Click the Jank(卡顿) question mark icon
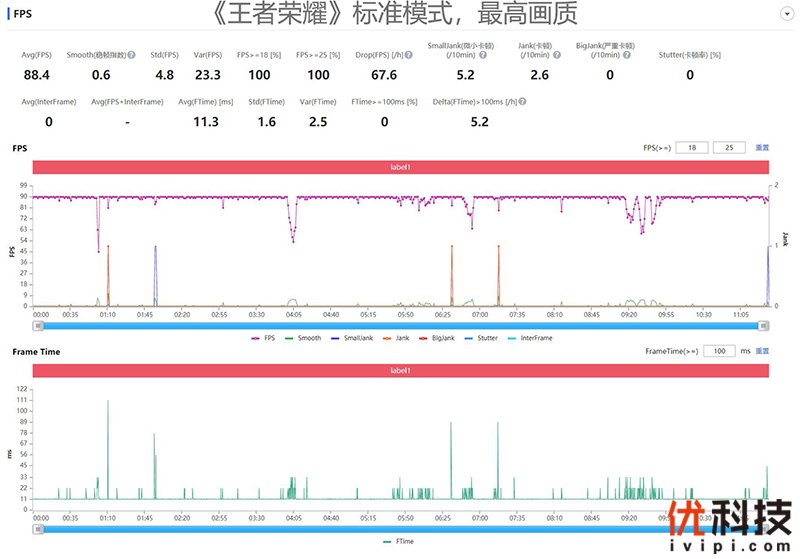The width and height of the screenshot is (800, 559). [x=555, y=56]
